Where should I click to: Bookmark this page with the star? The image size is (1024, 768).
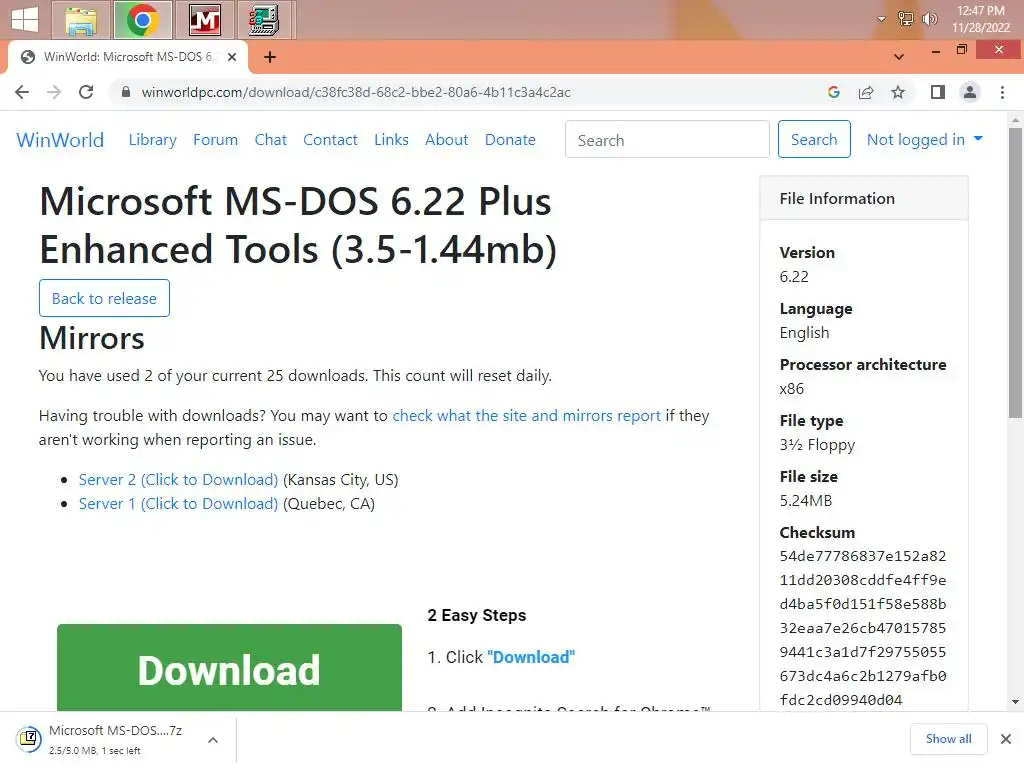(898, 92)
